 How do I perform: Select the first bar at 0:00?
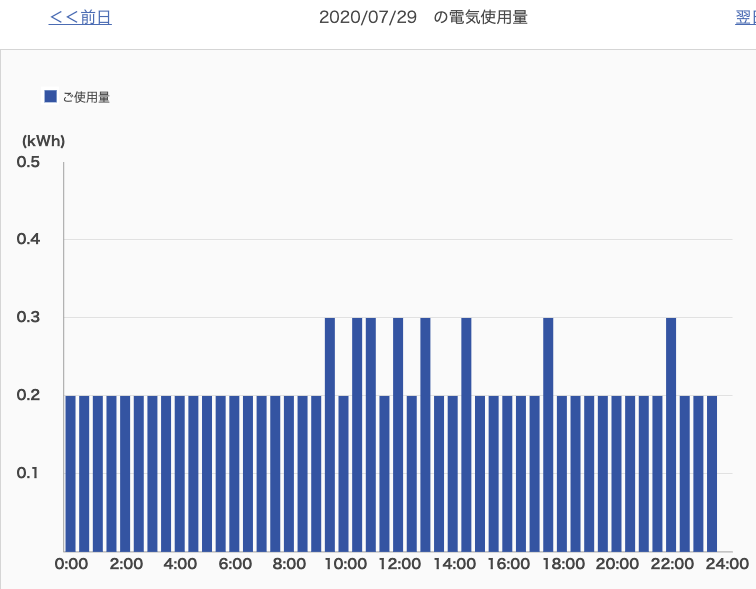click(x=71, y=472)
